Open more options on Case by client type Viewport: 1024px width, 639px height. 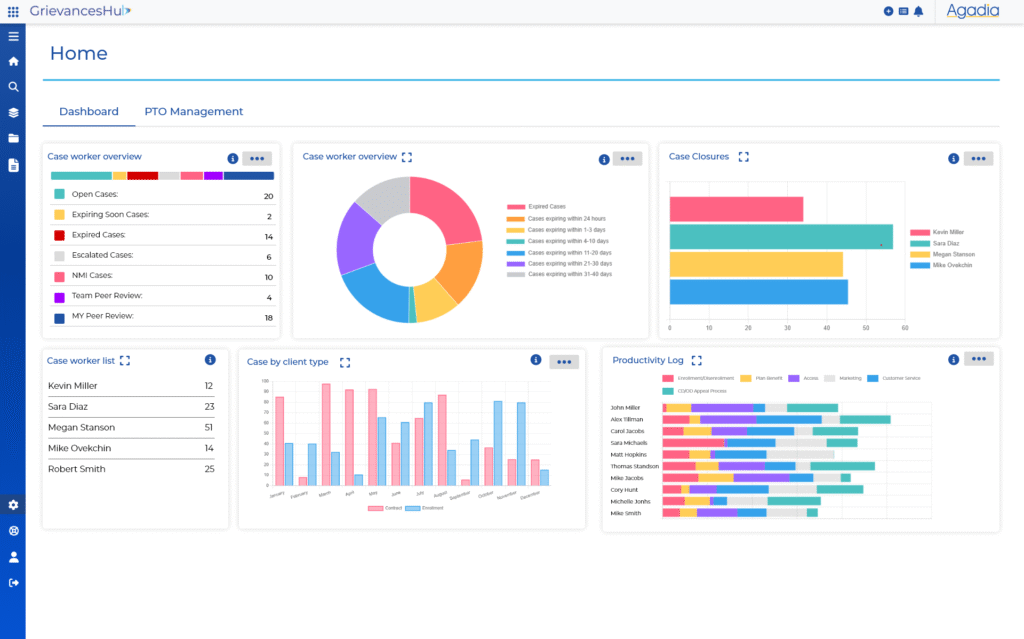click(x=563, y=361)
